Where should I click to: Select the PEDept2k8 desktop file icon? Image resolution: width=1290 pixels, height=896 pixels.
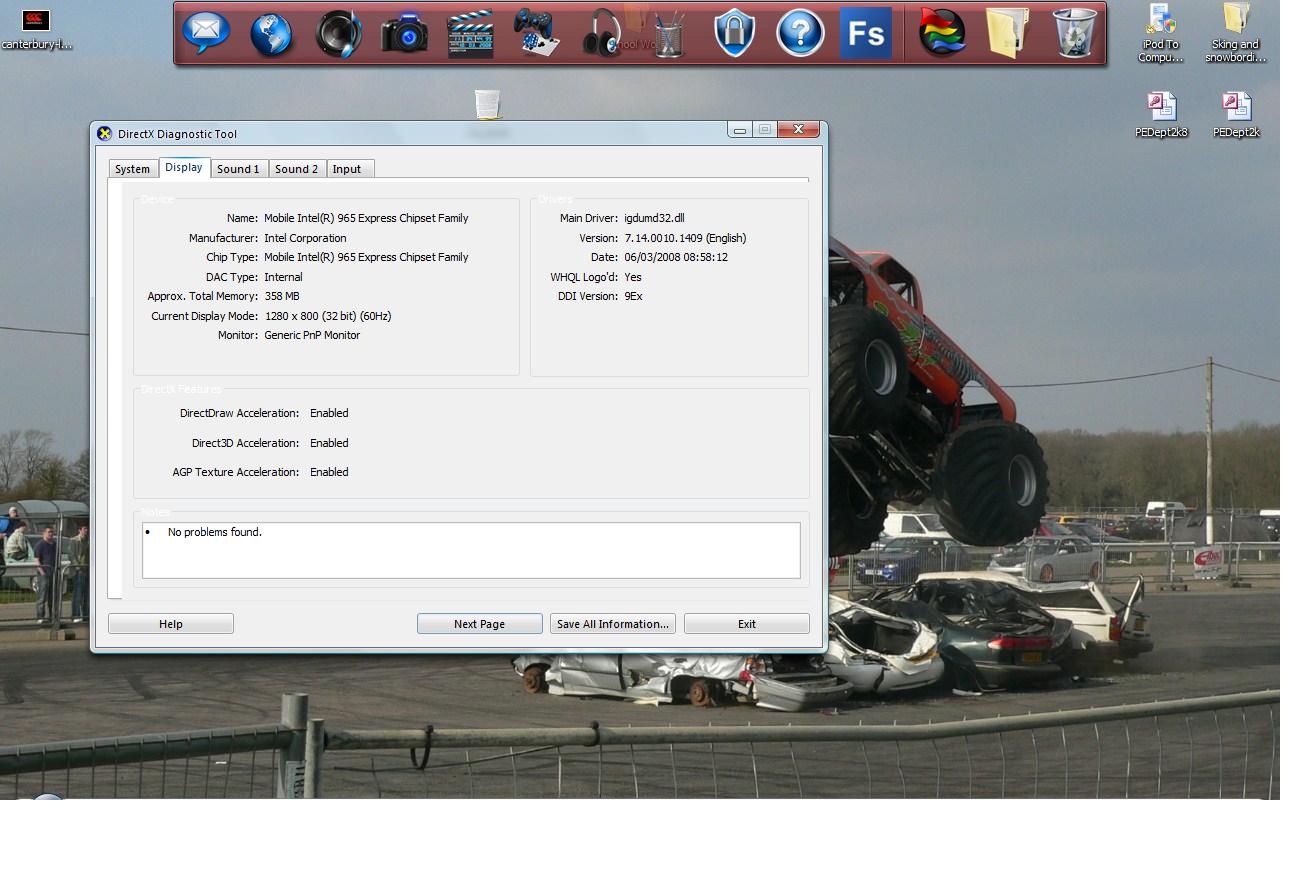click(1161, 115)
